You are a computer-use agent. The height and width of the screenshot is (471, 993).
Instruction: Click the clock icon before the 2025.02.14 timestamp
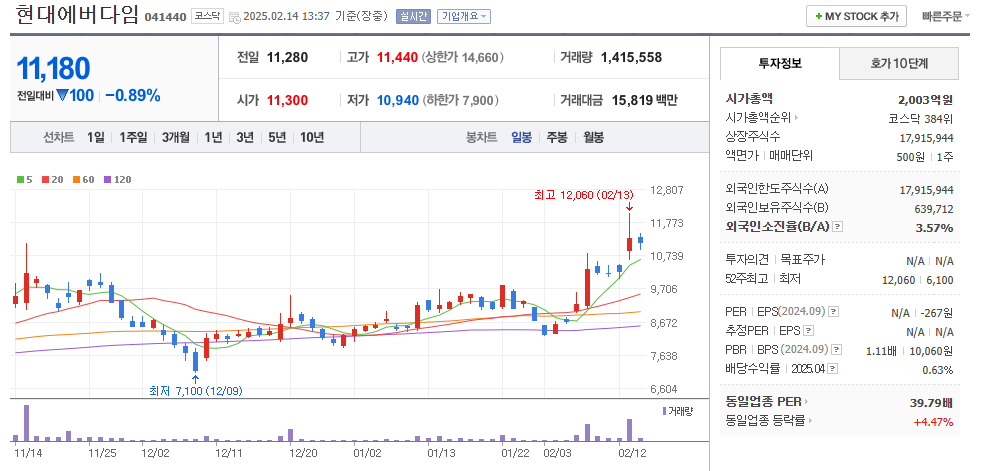(234, 17)
